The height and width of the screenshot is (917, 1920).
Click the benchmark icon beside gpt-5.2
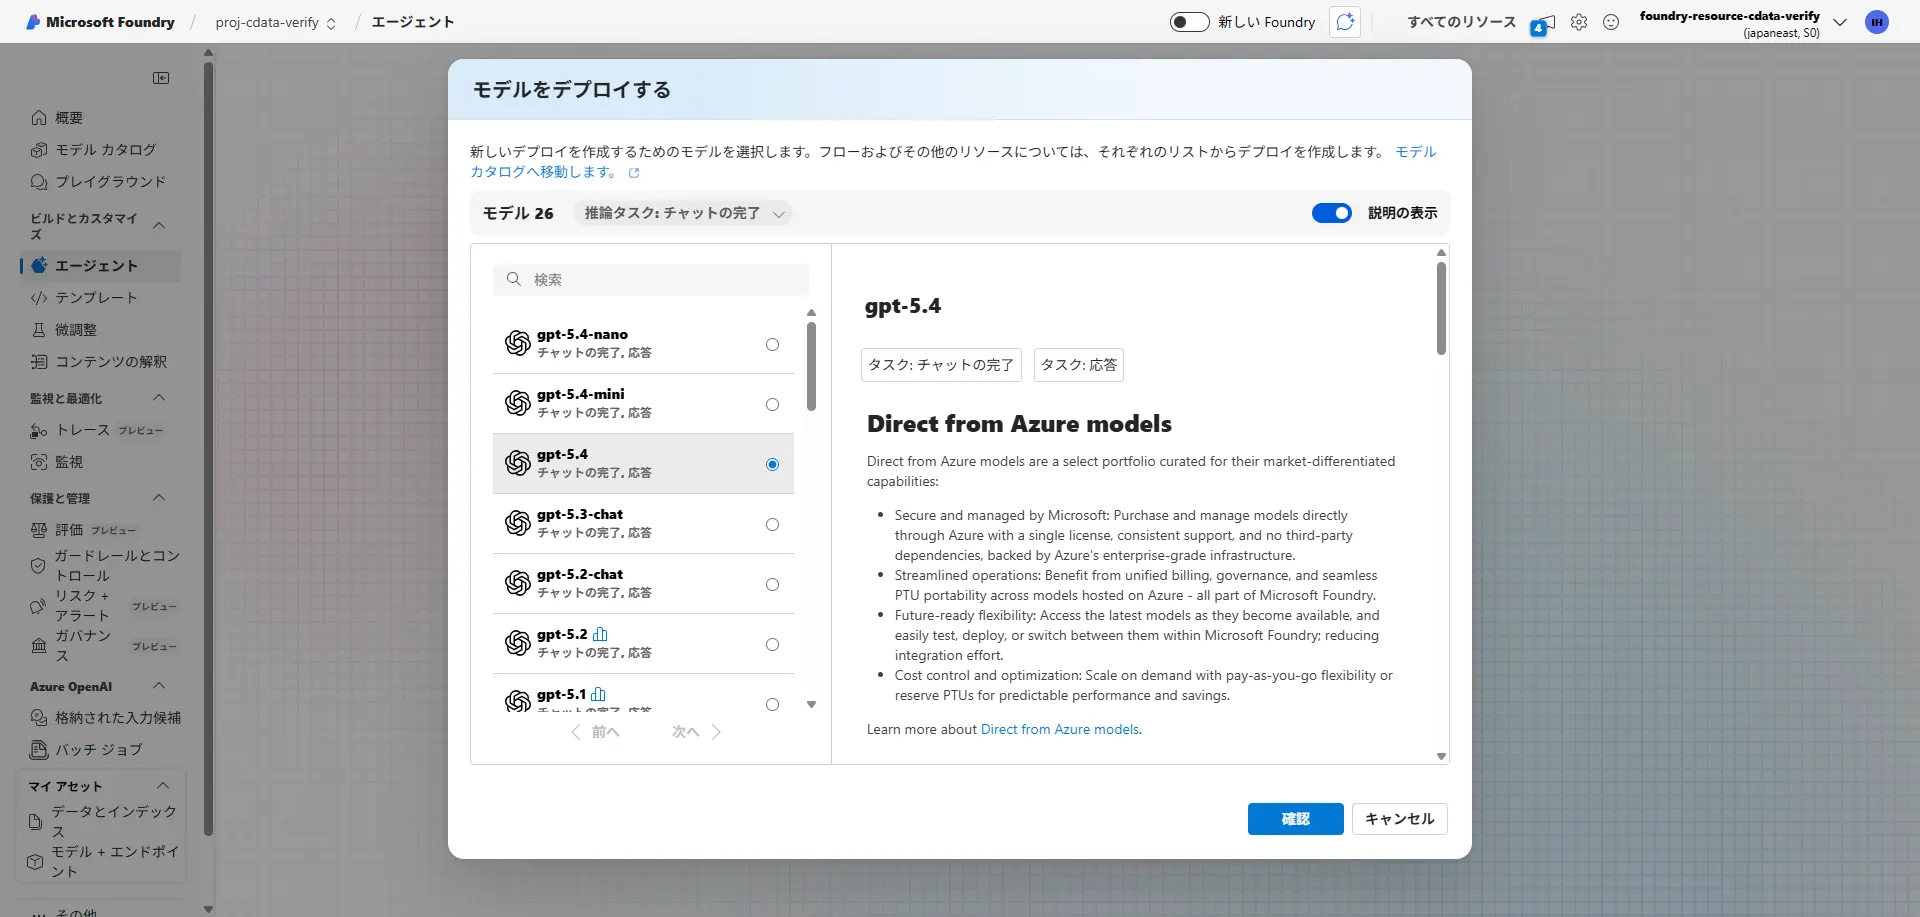pos(600,634)
